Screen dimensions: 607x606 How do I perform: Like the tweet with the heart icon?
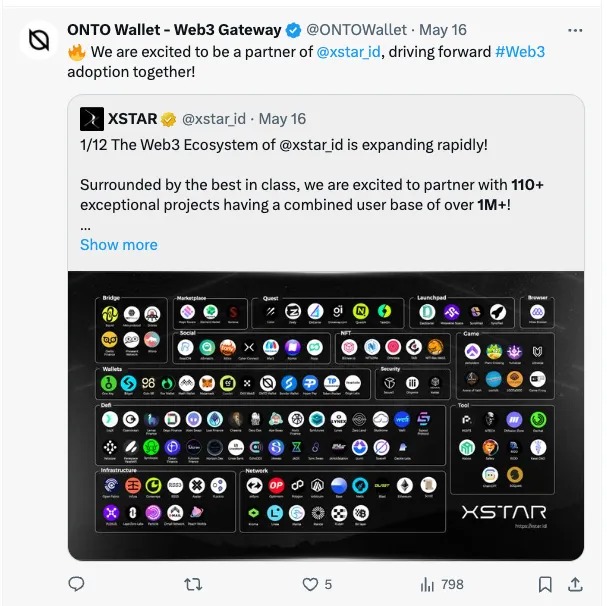(x=310, y=583)
